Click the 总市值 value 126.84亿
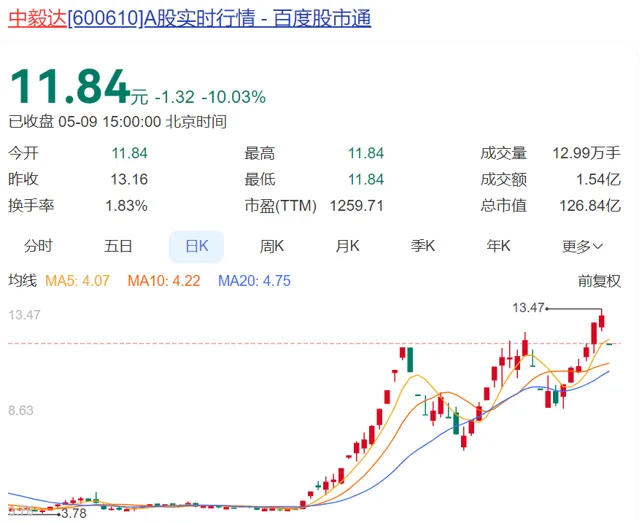 590,205
